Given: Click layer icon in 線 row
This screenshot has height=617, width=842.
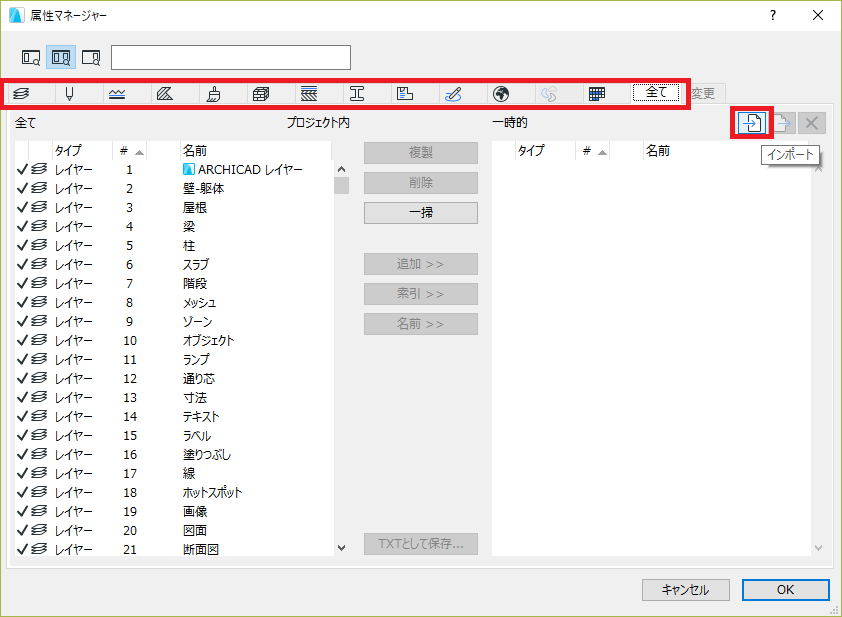Looking at the screenshot, I should click(x=39, y=473).
